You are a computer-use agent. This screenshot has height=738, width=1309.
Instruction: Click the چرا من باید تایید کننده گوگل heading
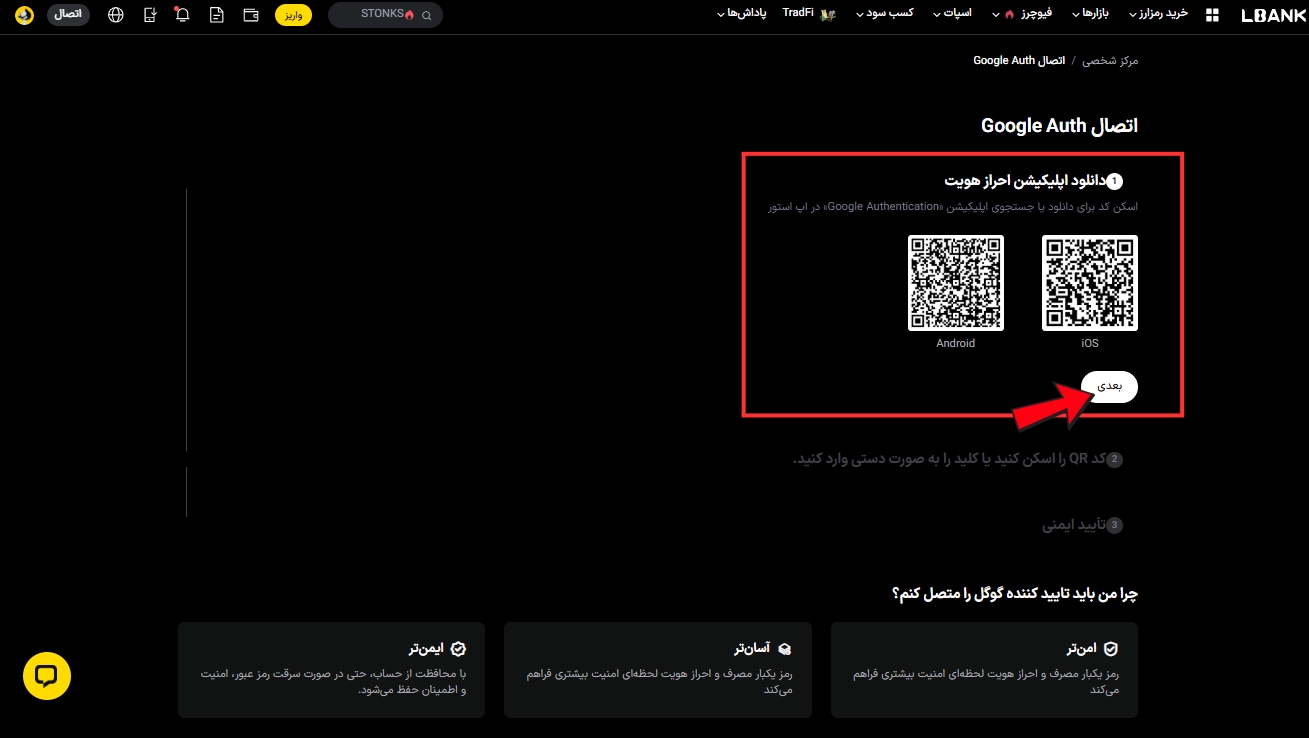1015,594
